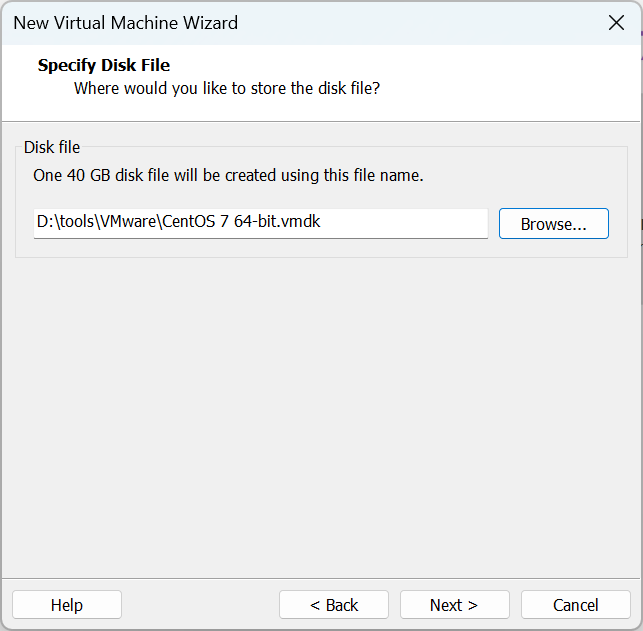
Task: Open Help for the disk file page
Action: pyautogui.click(x=67, y=605)
